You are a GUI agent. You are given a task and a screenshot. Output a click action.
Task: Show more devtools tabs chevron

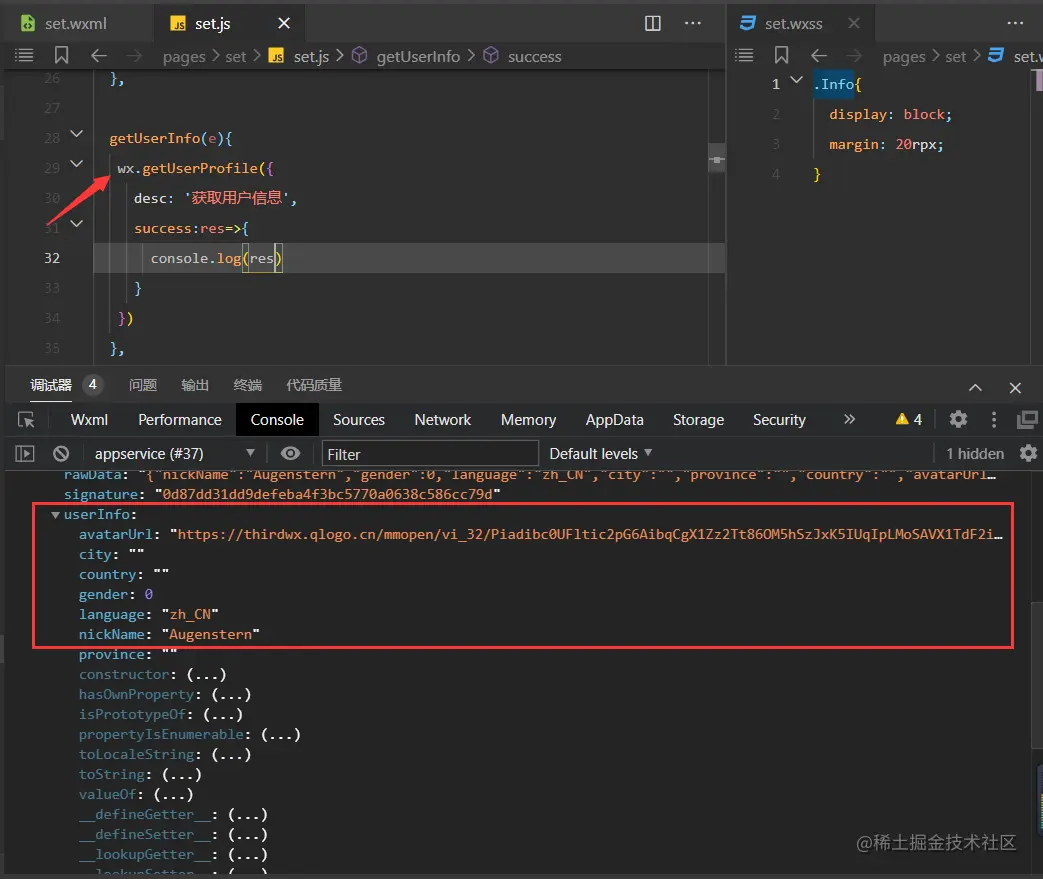[x=849, y=419]
